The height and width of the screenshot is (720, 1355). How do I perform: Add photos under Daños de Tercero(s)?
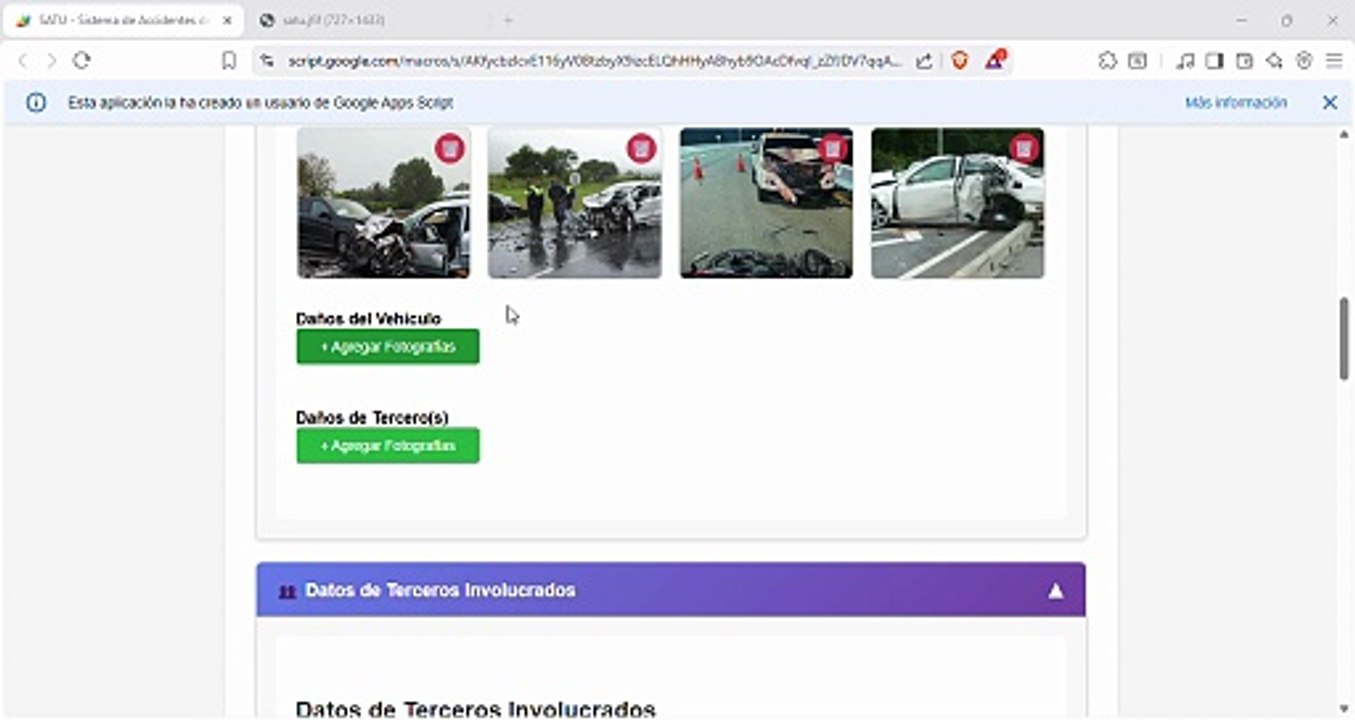(388, 446)
